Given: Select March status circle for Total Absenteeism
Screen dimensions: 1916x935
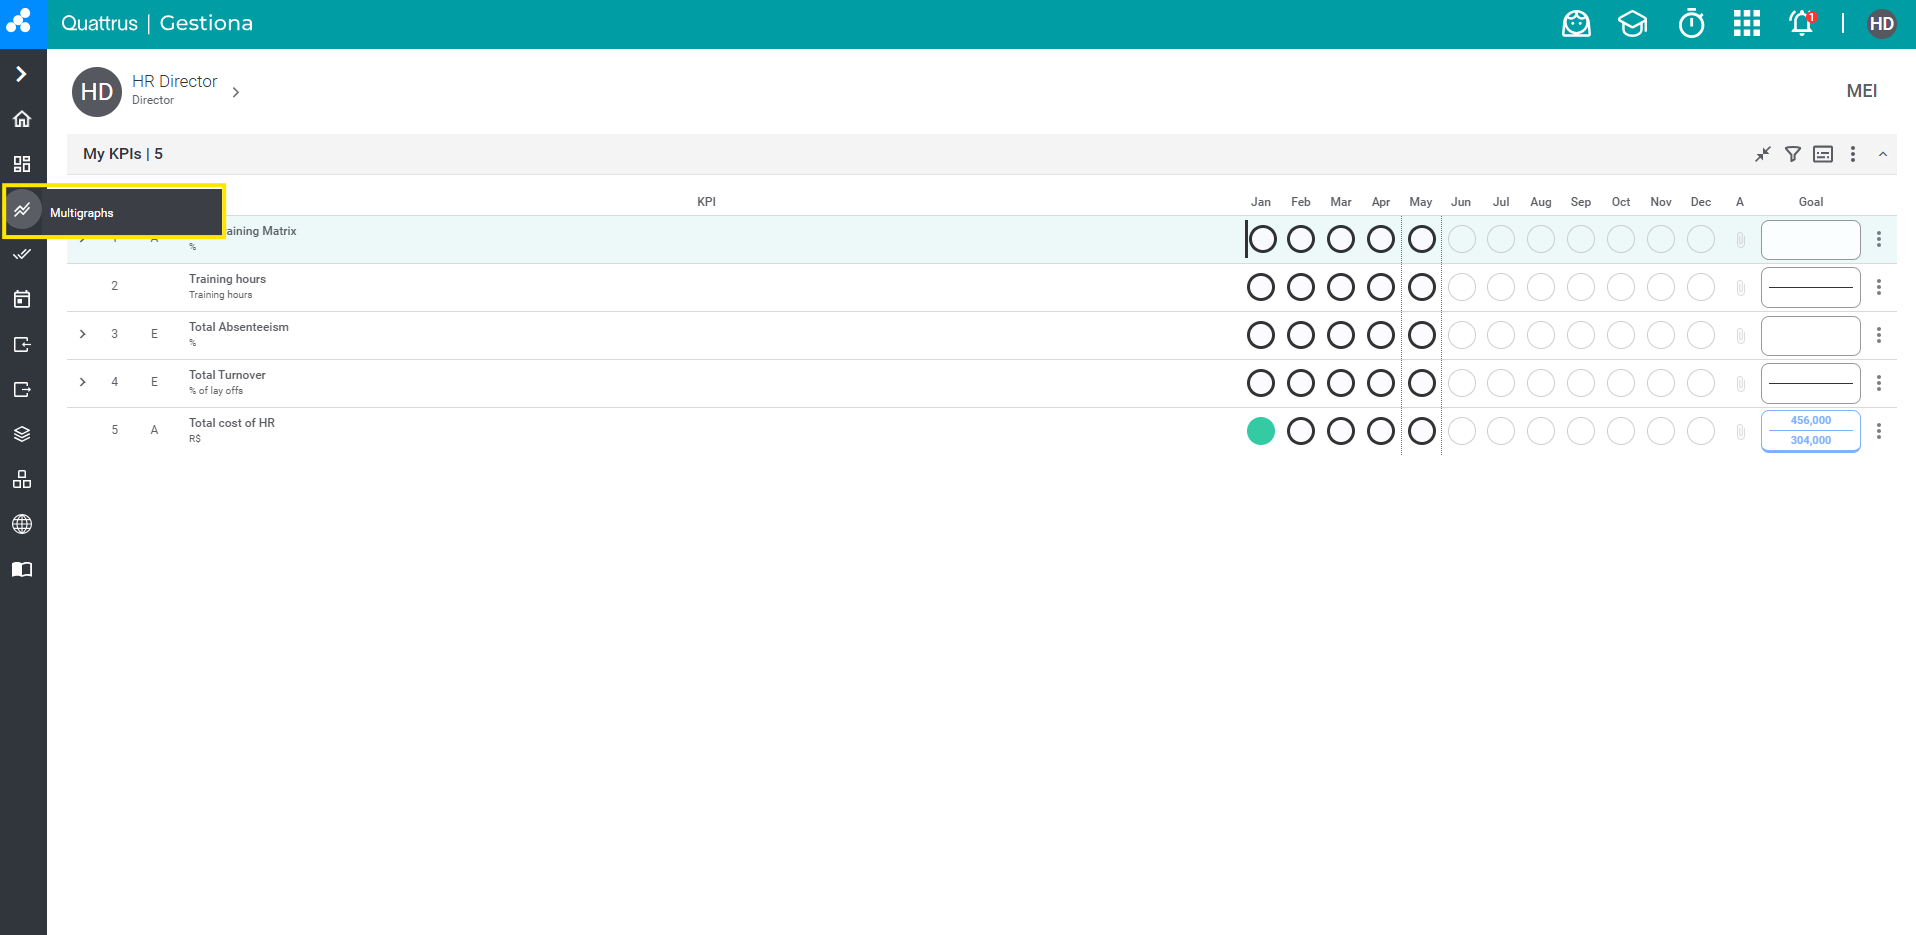Looking at the screenshot, I should point(1340,335).
